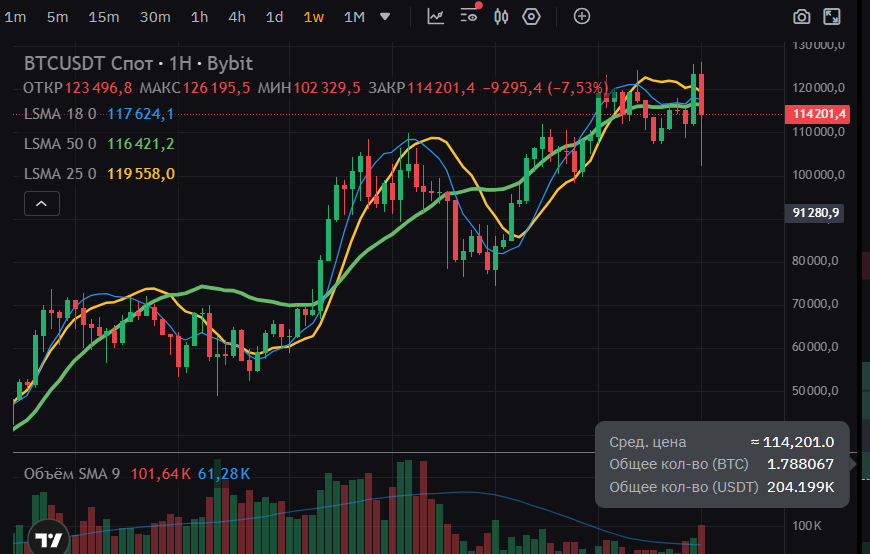
Task: Click the circled plus add icon
Action: coord(581,16)
